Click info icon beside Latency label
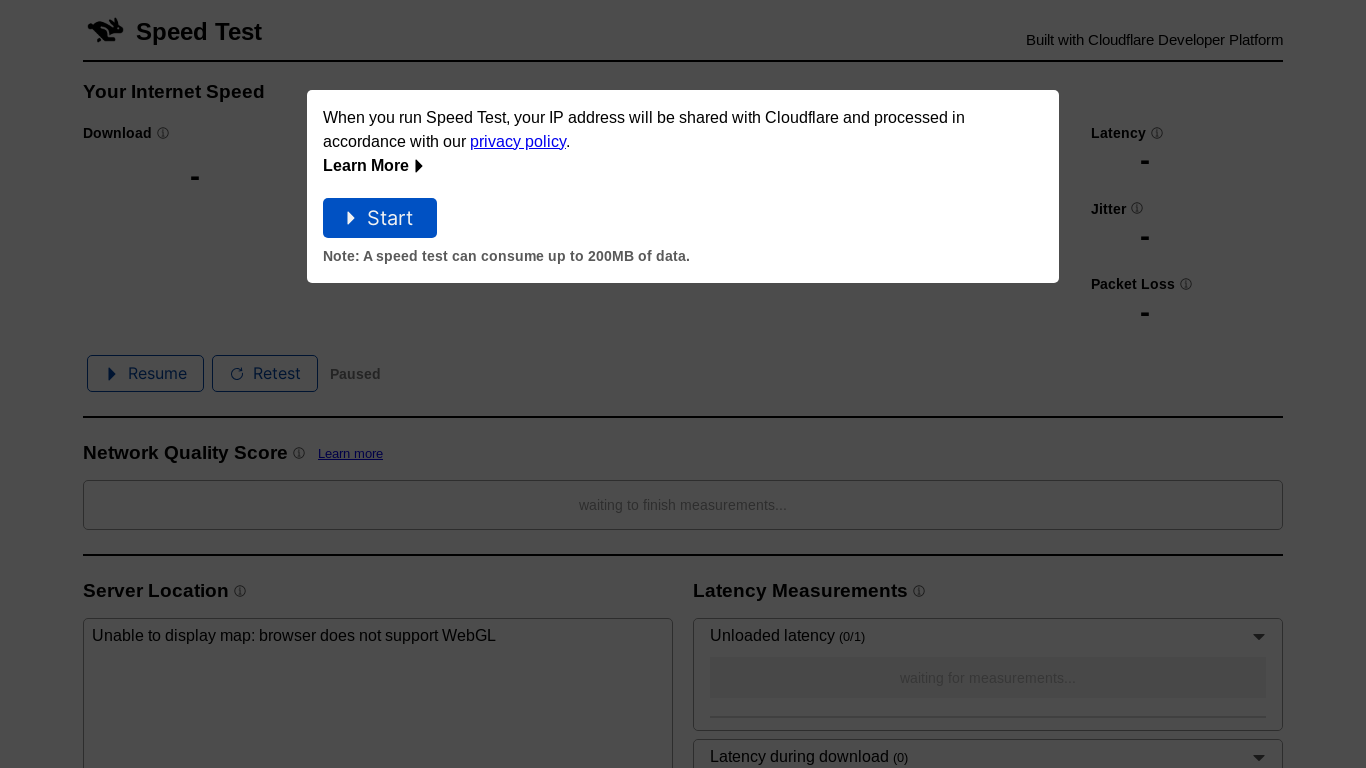This screenshot has width=1366, height=768. pyautogui.click(x=1157, y=133)
